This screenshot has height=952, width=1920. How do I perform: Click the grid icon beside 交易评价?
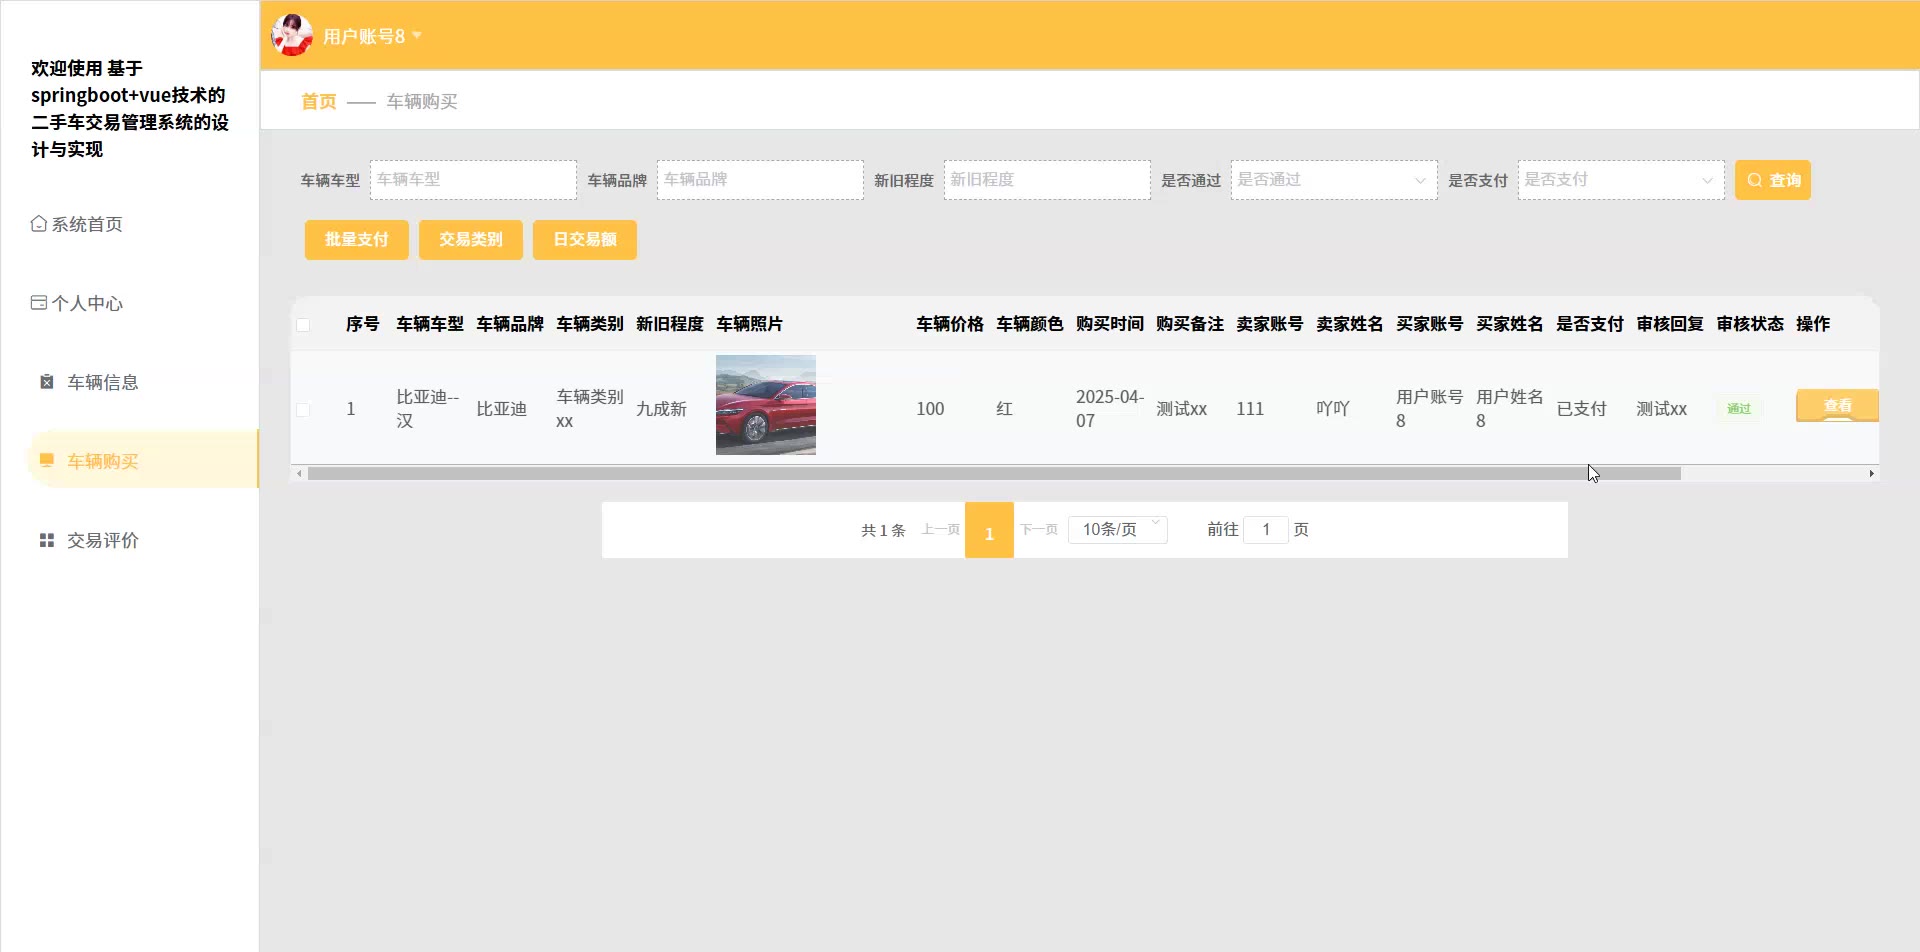pyautogui.click(x=46, y=540)
